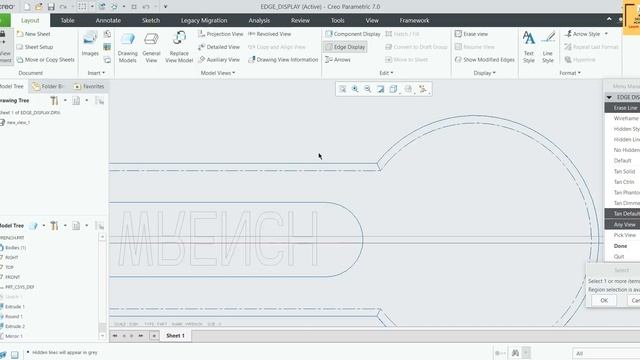Open the selection filter All dropdown
640x360 pixels.
(x=606, y=353)
